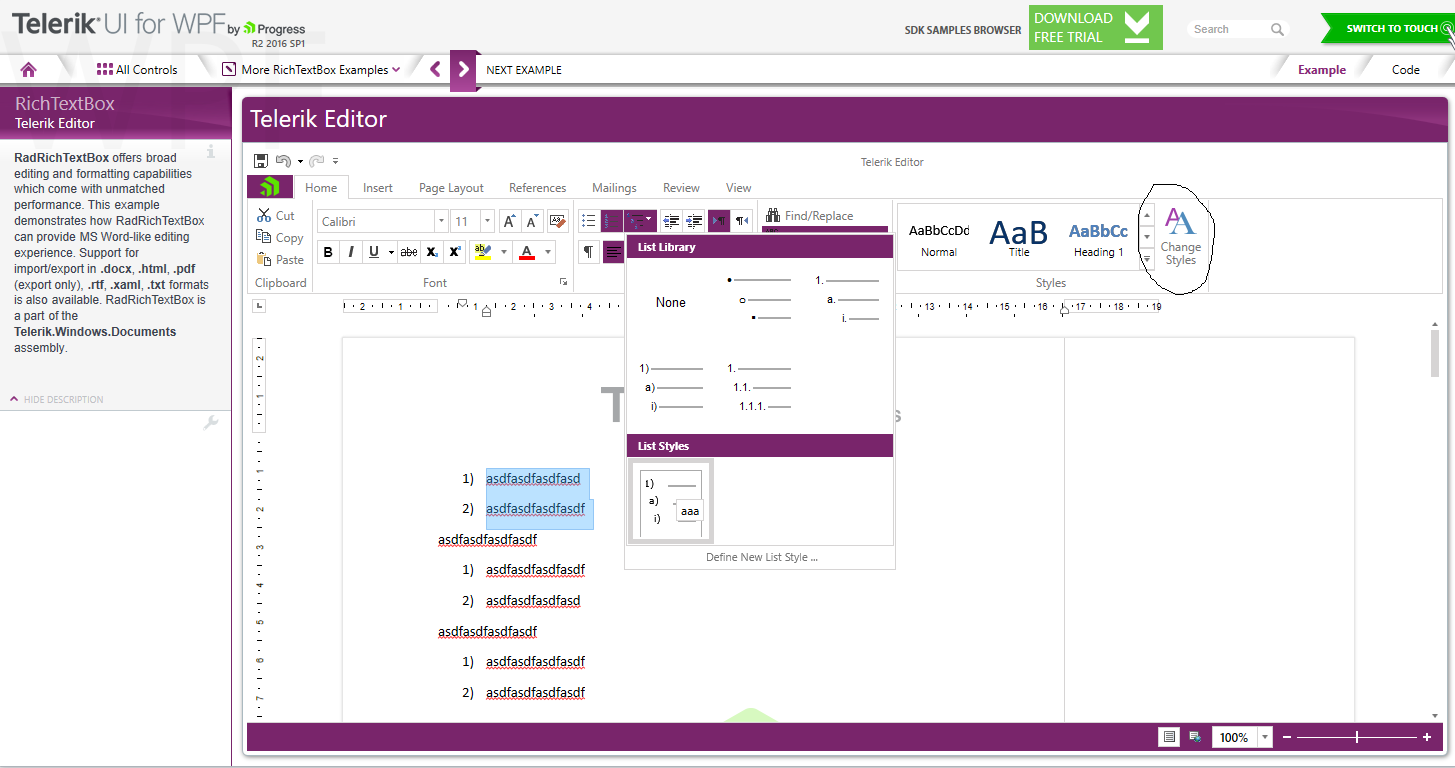The width and height of the screenshot is (1455, 768).
Task: Click the numbered list icon
Action: click(x=612, y=221)
